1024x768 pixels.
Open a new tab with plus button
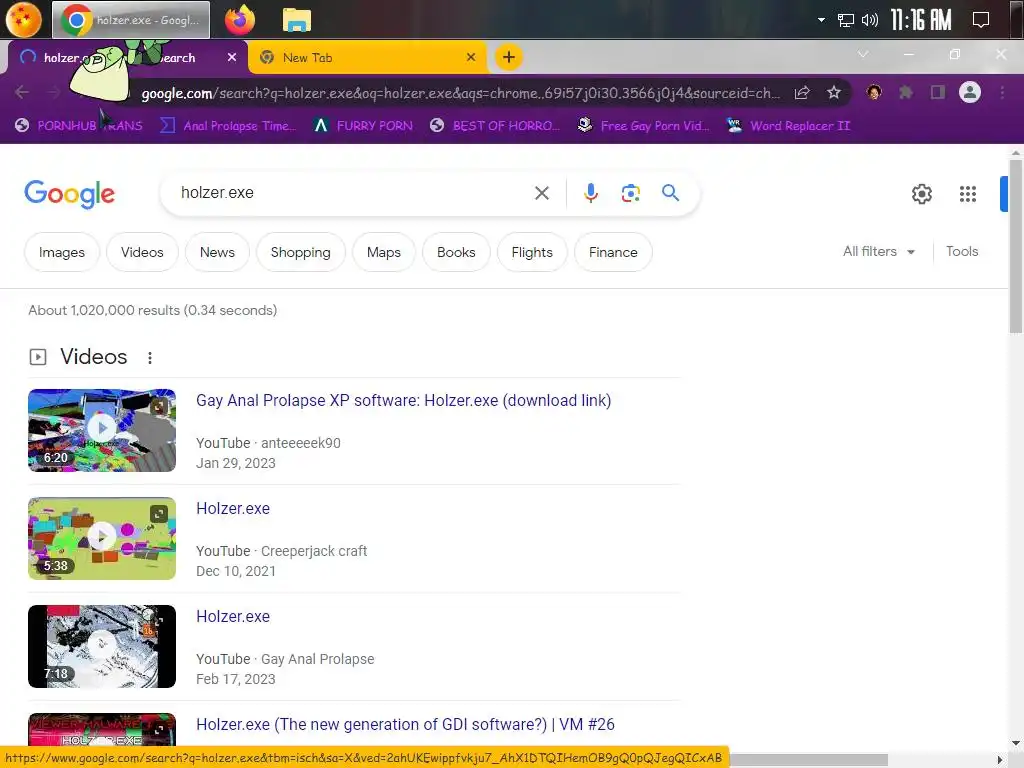pyautogui.click(x=509, y=57)
